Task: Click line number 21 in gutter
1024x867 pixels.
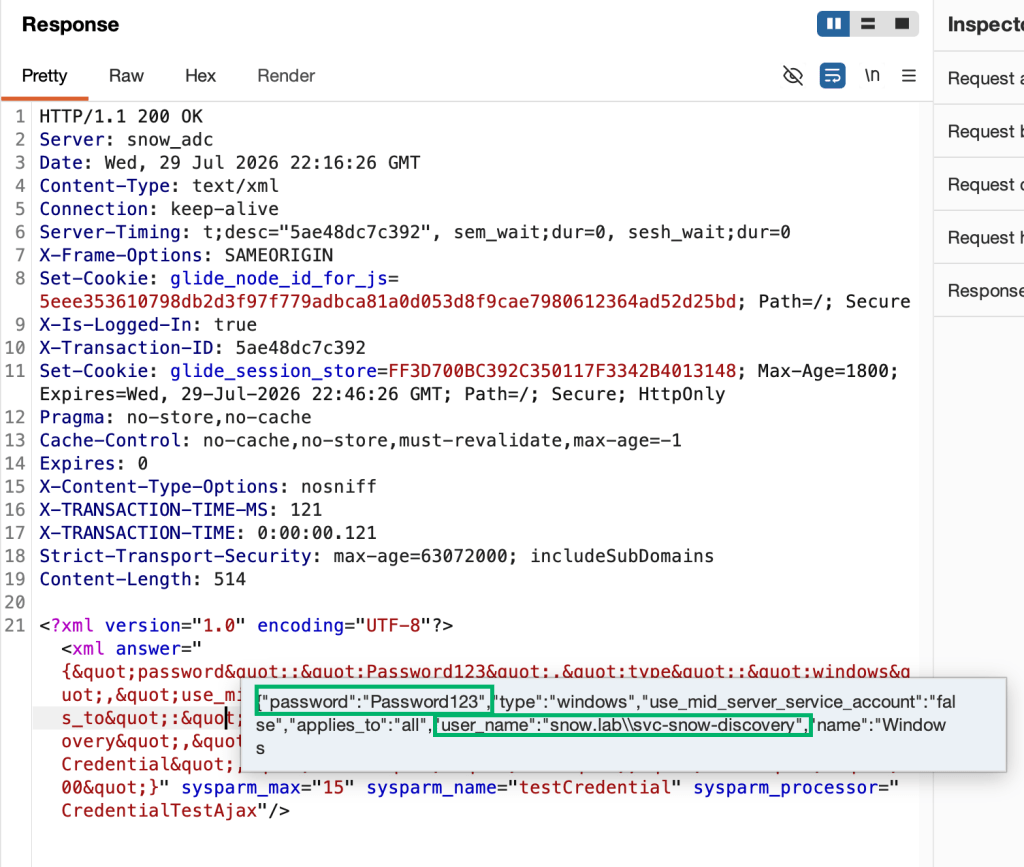Action: coord(14,625)
